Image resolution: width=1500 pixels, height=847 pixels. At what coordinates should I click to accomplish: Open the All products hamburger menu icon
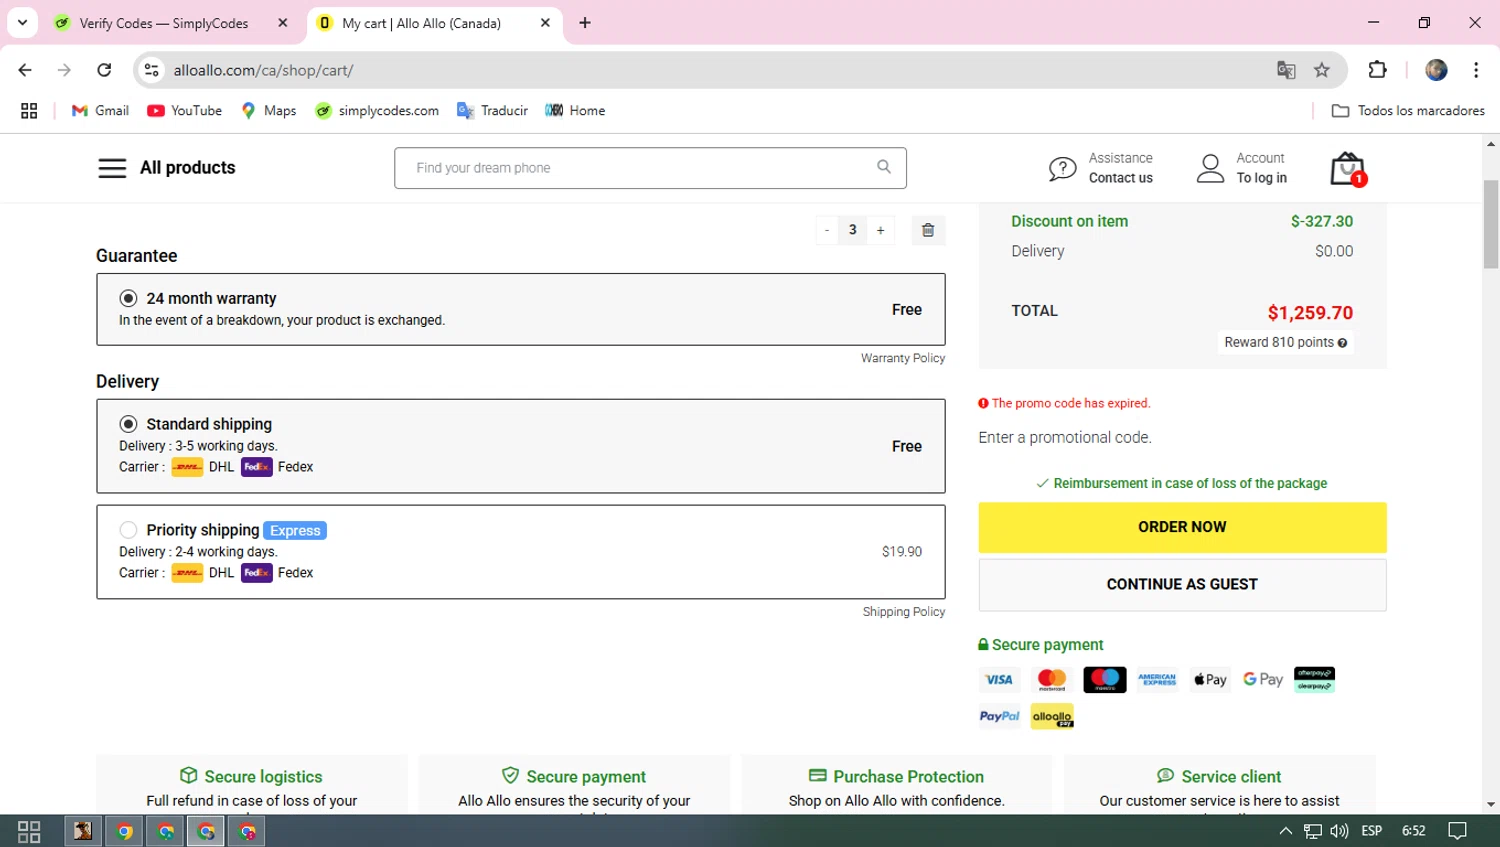[112, 168]
